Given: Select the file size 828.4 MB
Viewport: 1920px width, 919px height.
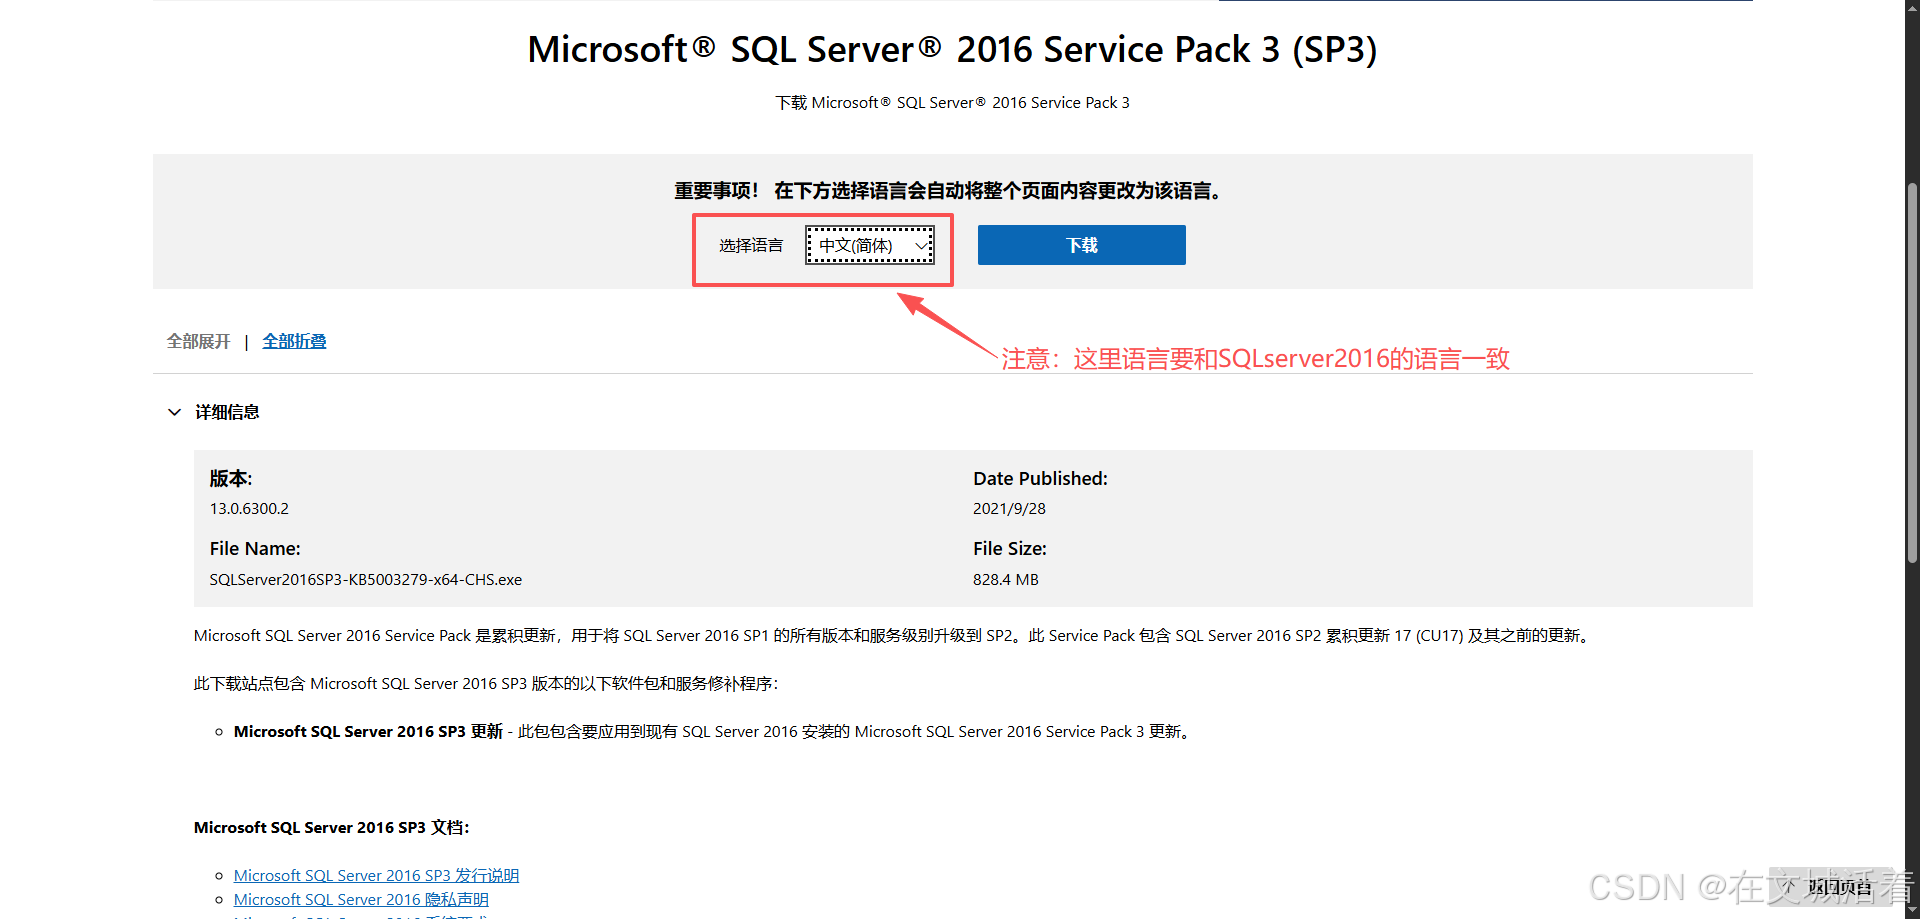Looking at the screenshot, I should [x=1005, y=579].
